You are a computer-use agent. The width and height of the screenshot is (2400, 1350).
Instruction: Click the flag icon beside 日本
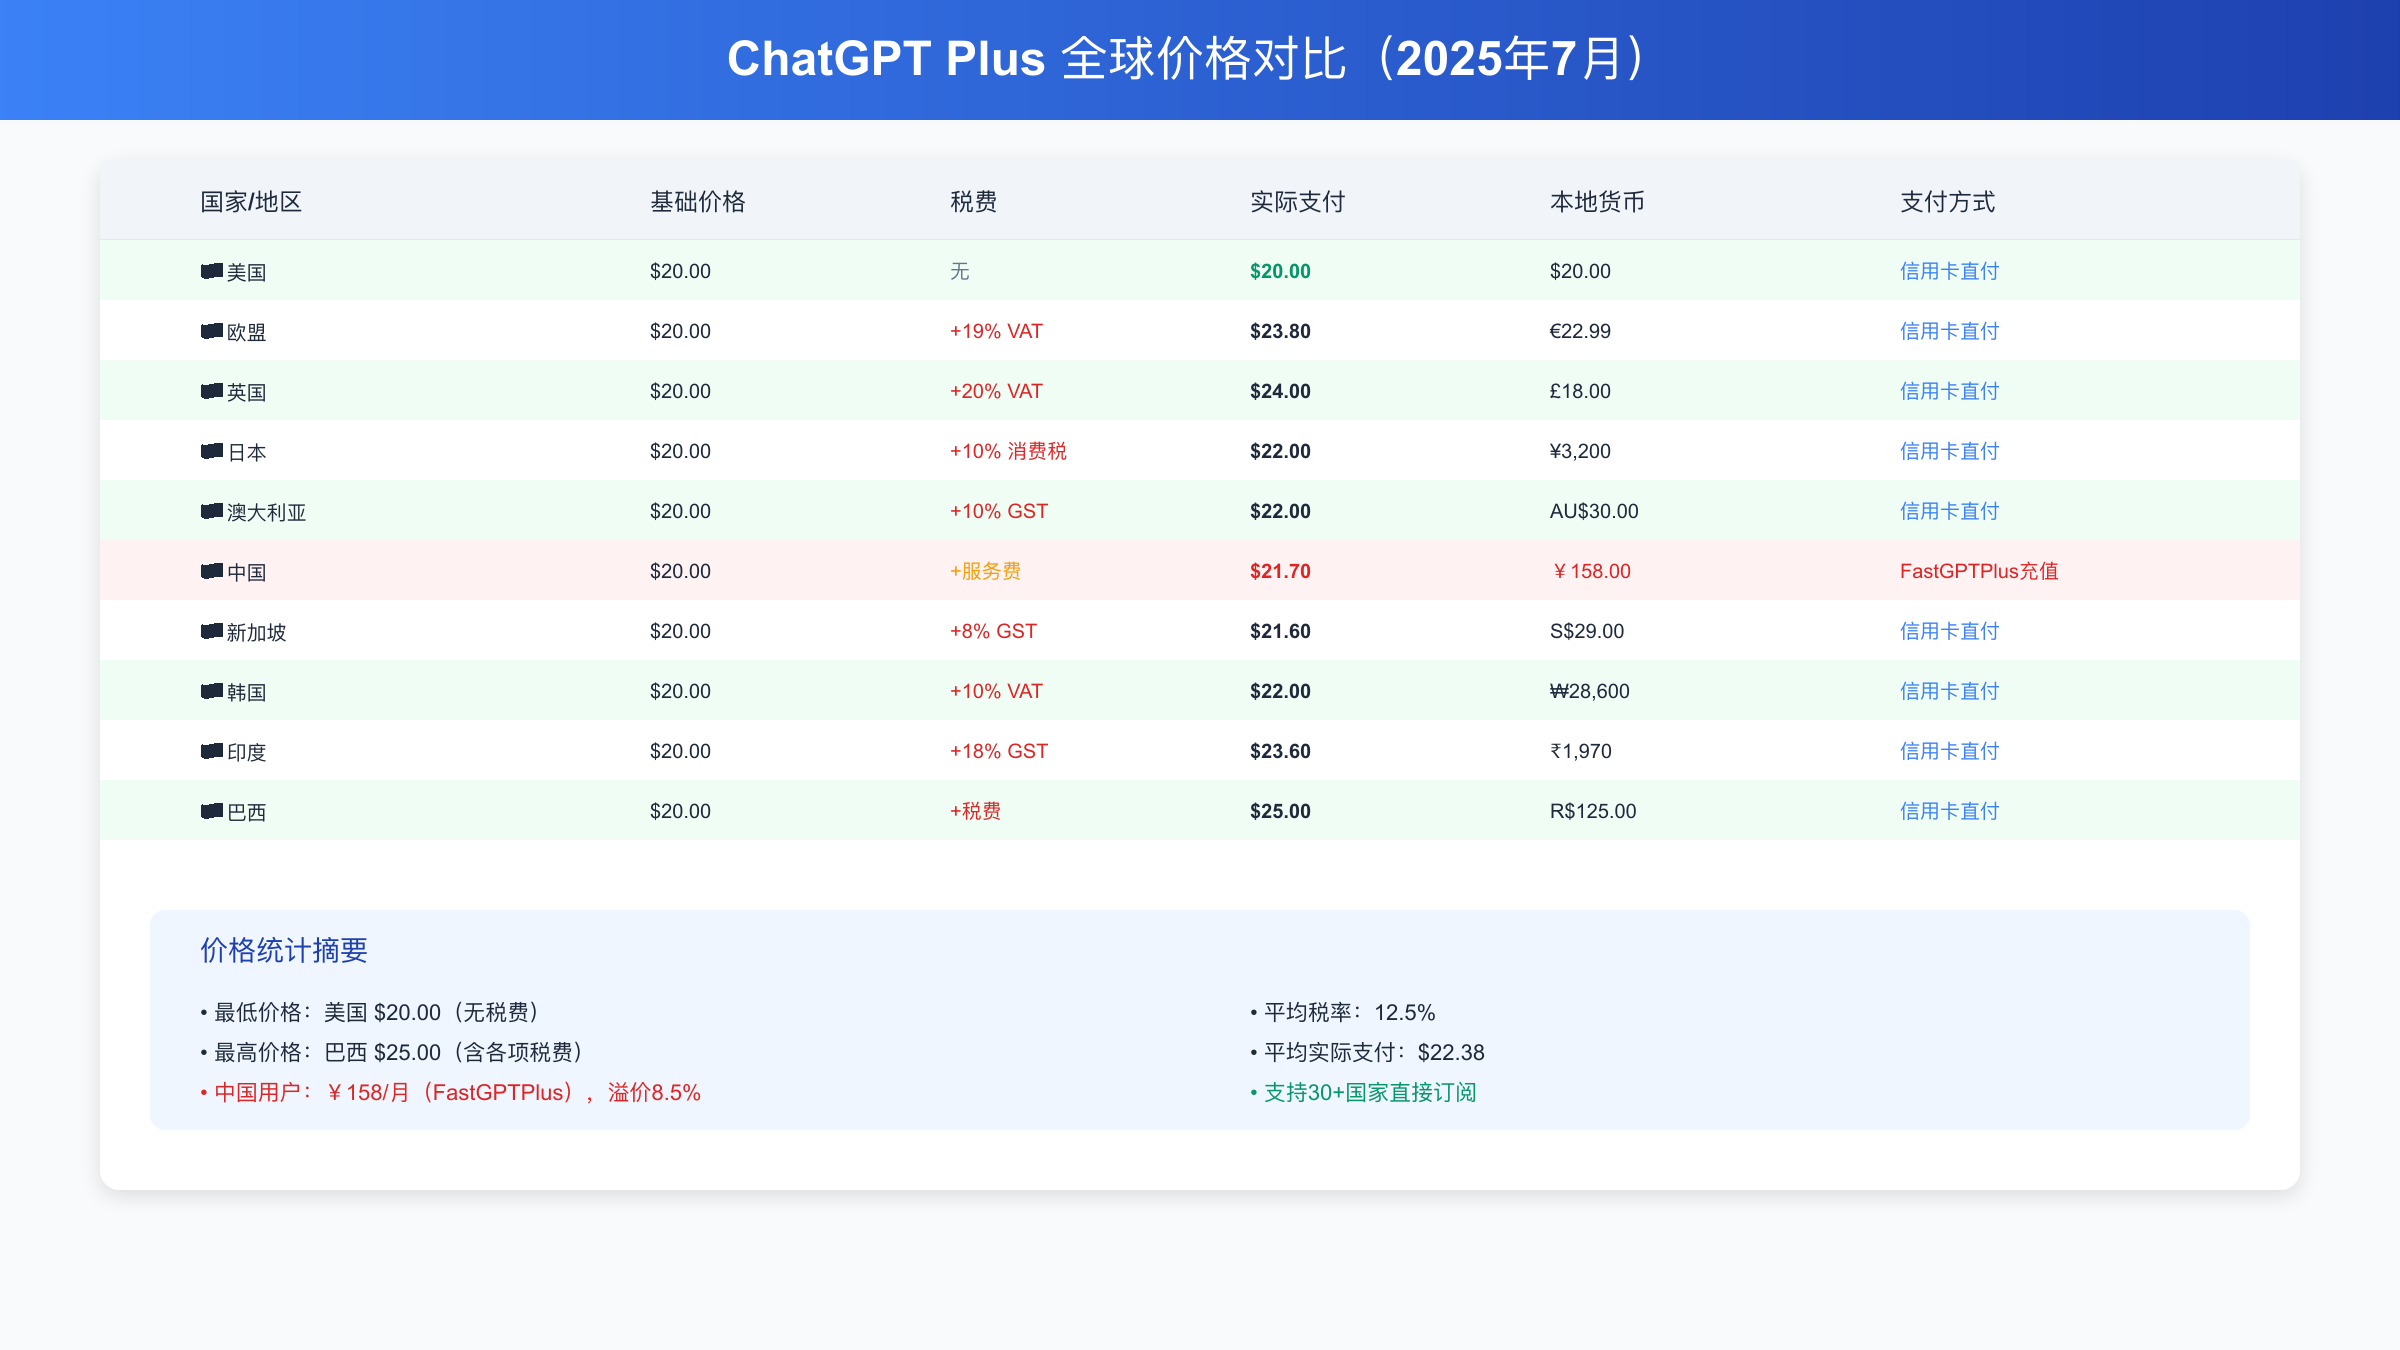(211, 451)
